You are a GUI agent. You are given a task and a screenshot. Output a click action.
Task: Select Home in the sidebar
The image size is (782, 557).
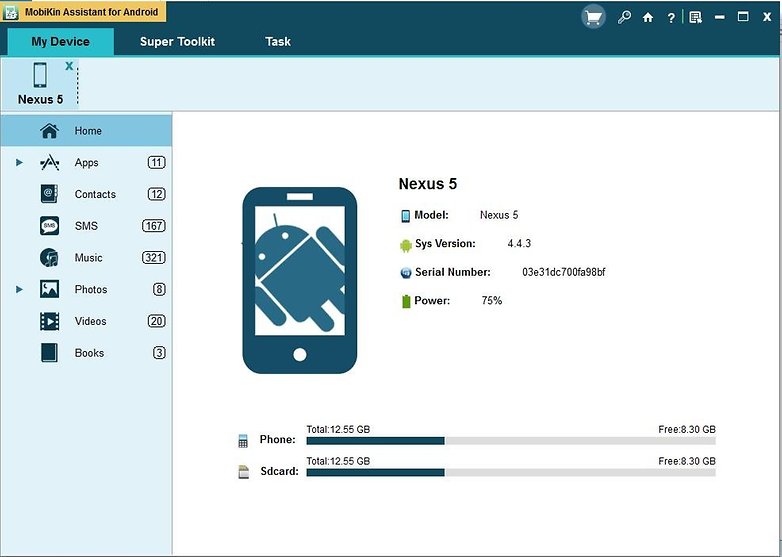coord(86,131)
